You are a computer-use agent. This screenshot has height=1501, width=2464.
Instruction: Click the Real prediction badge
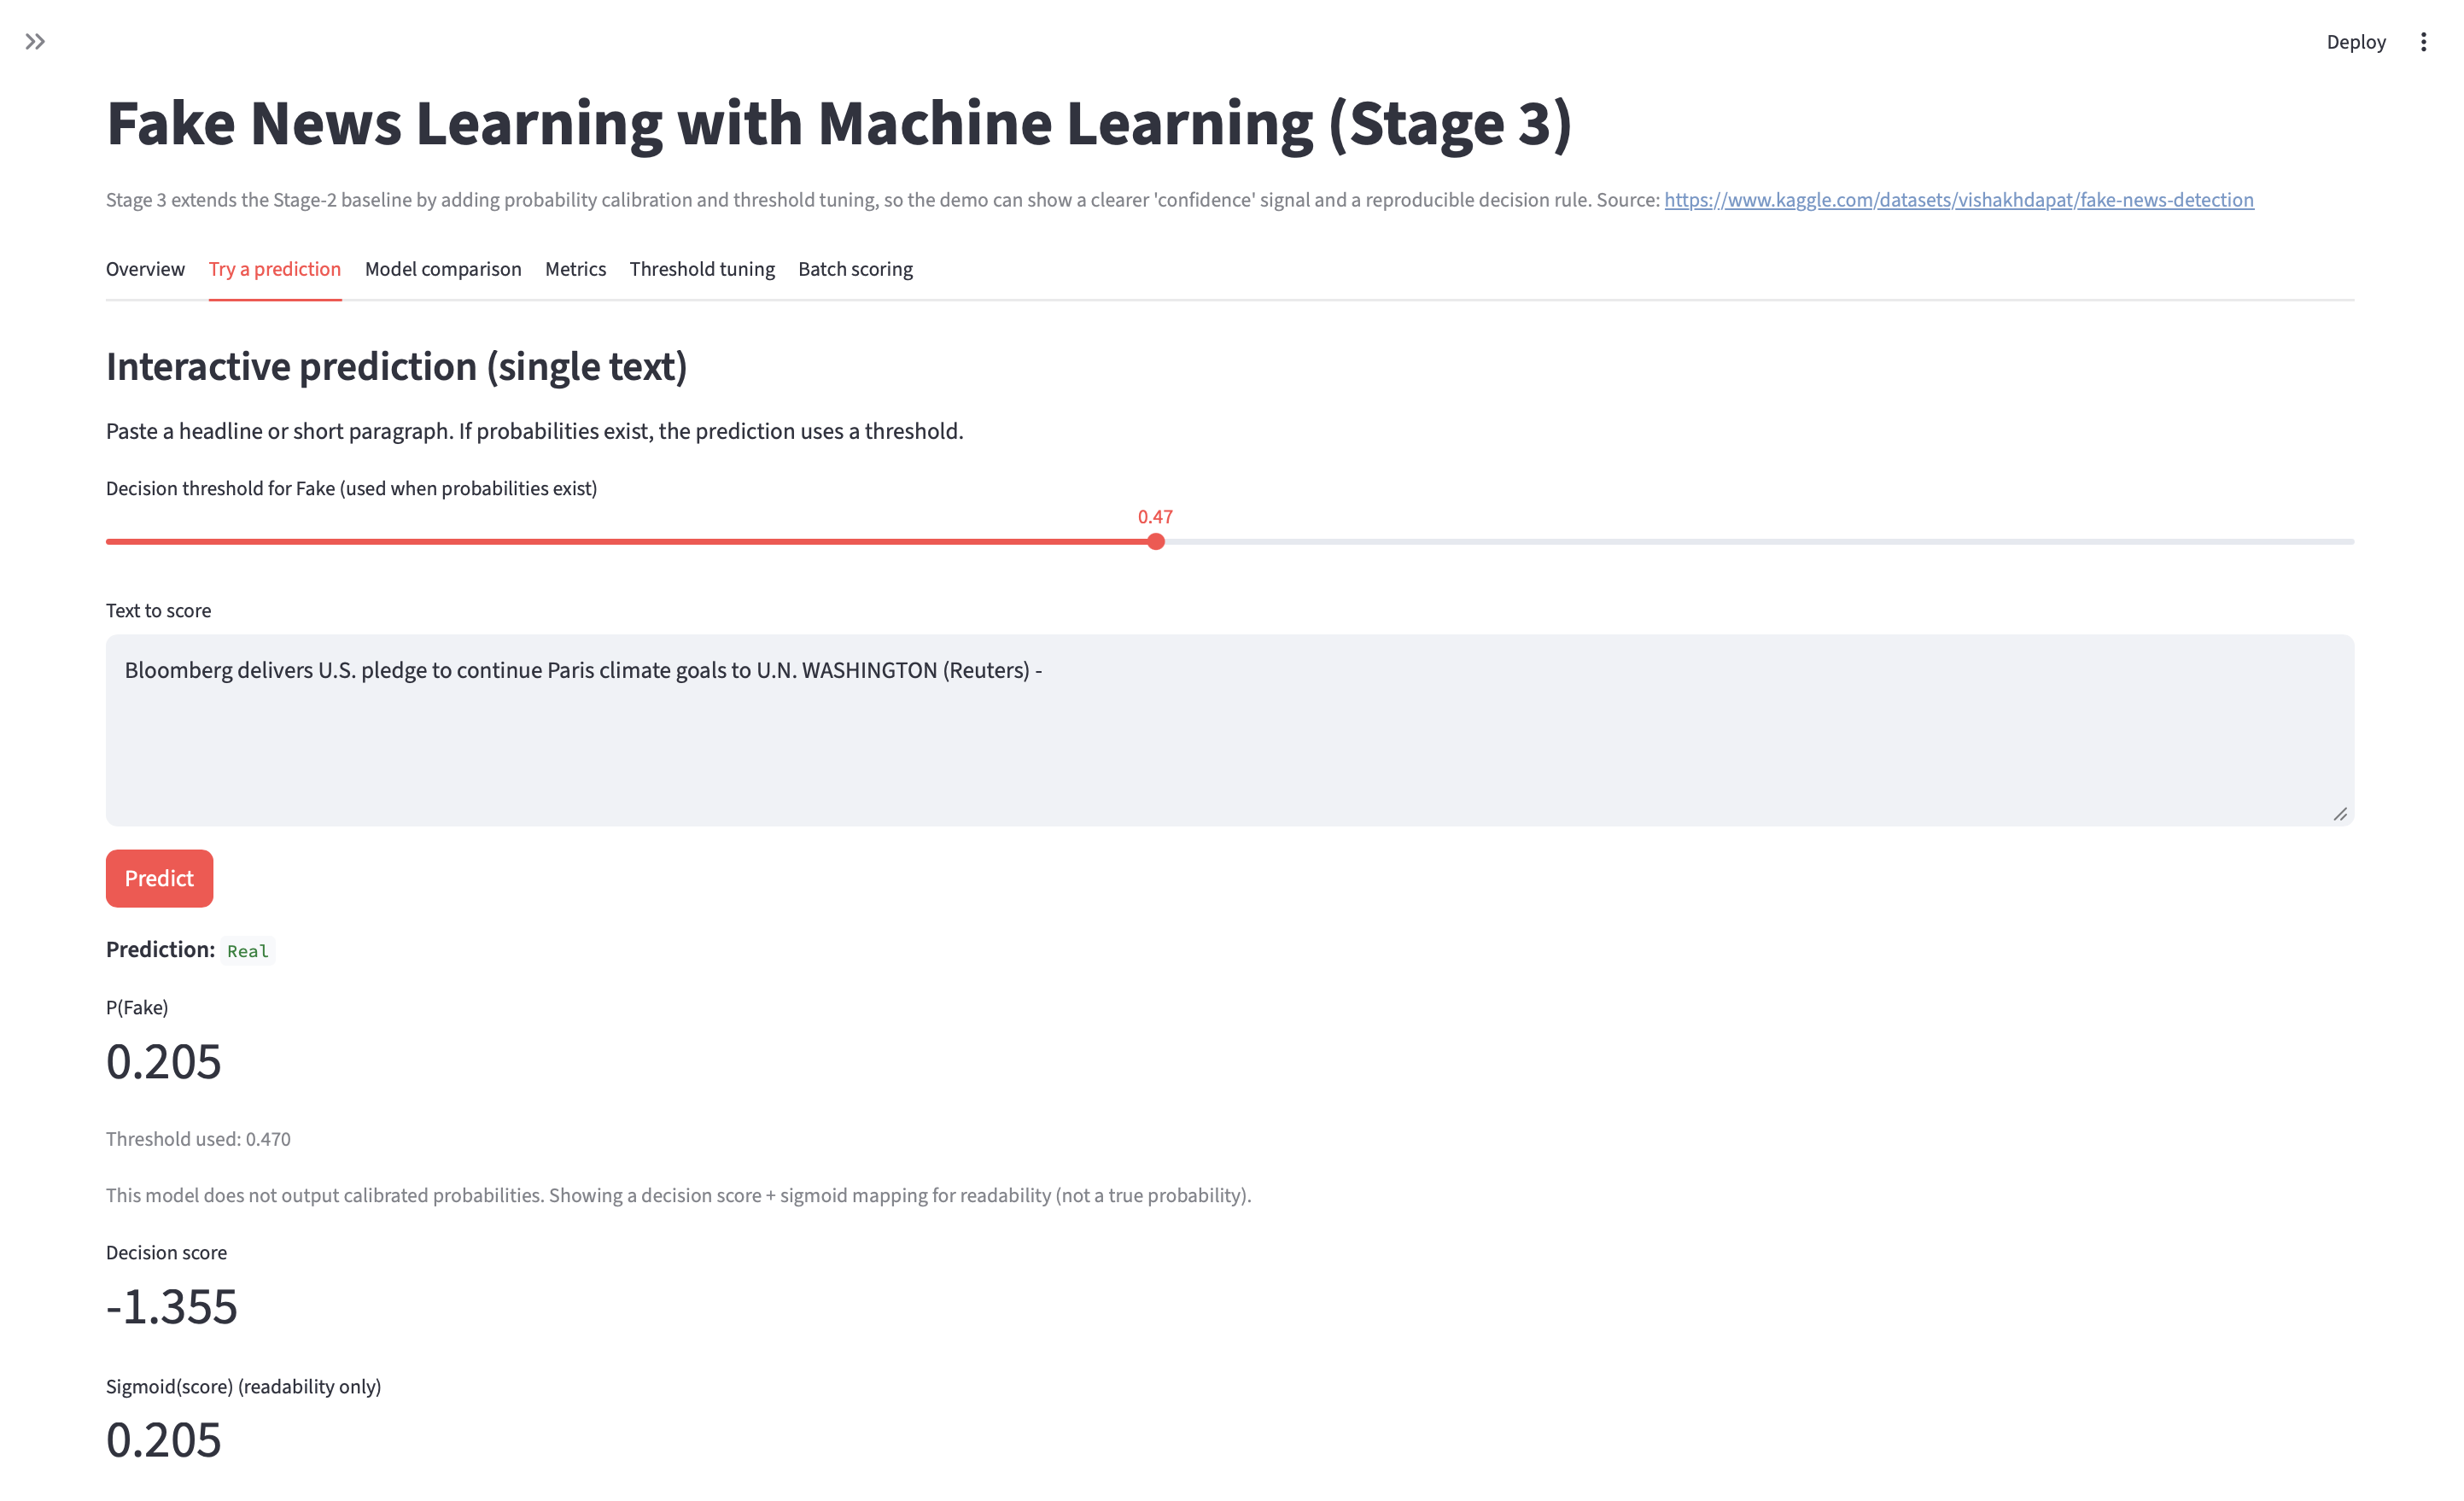tap(246, 950)
